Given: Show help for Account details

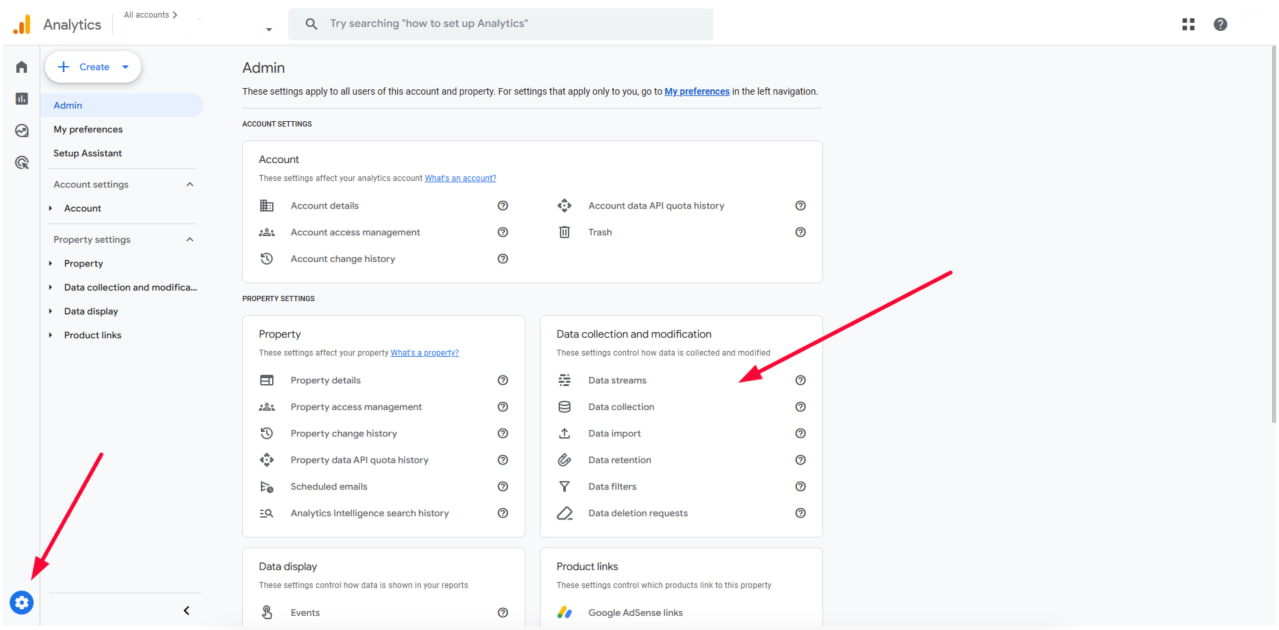Looking at the screenshot, I should coord(502,206).
